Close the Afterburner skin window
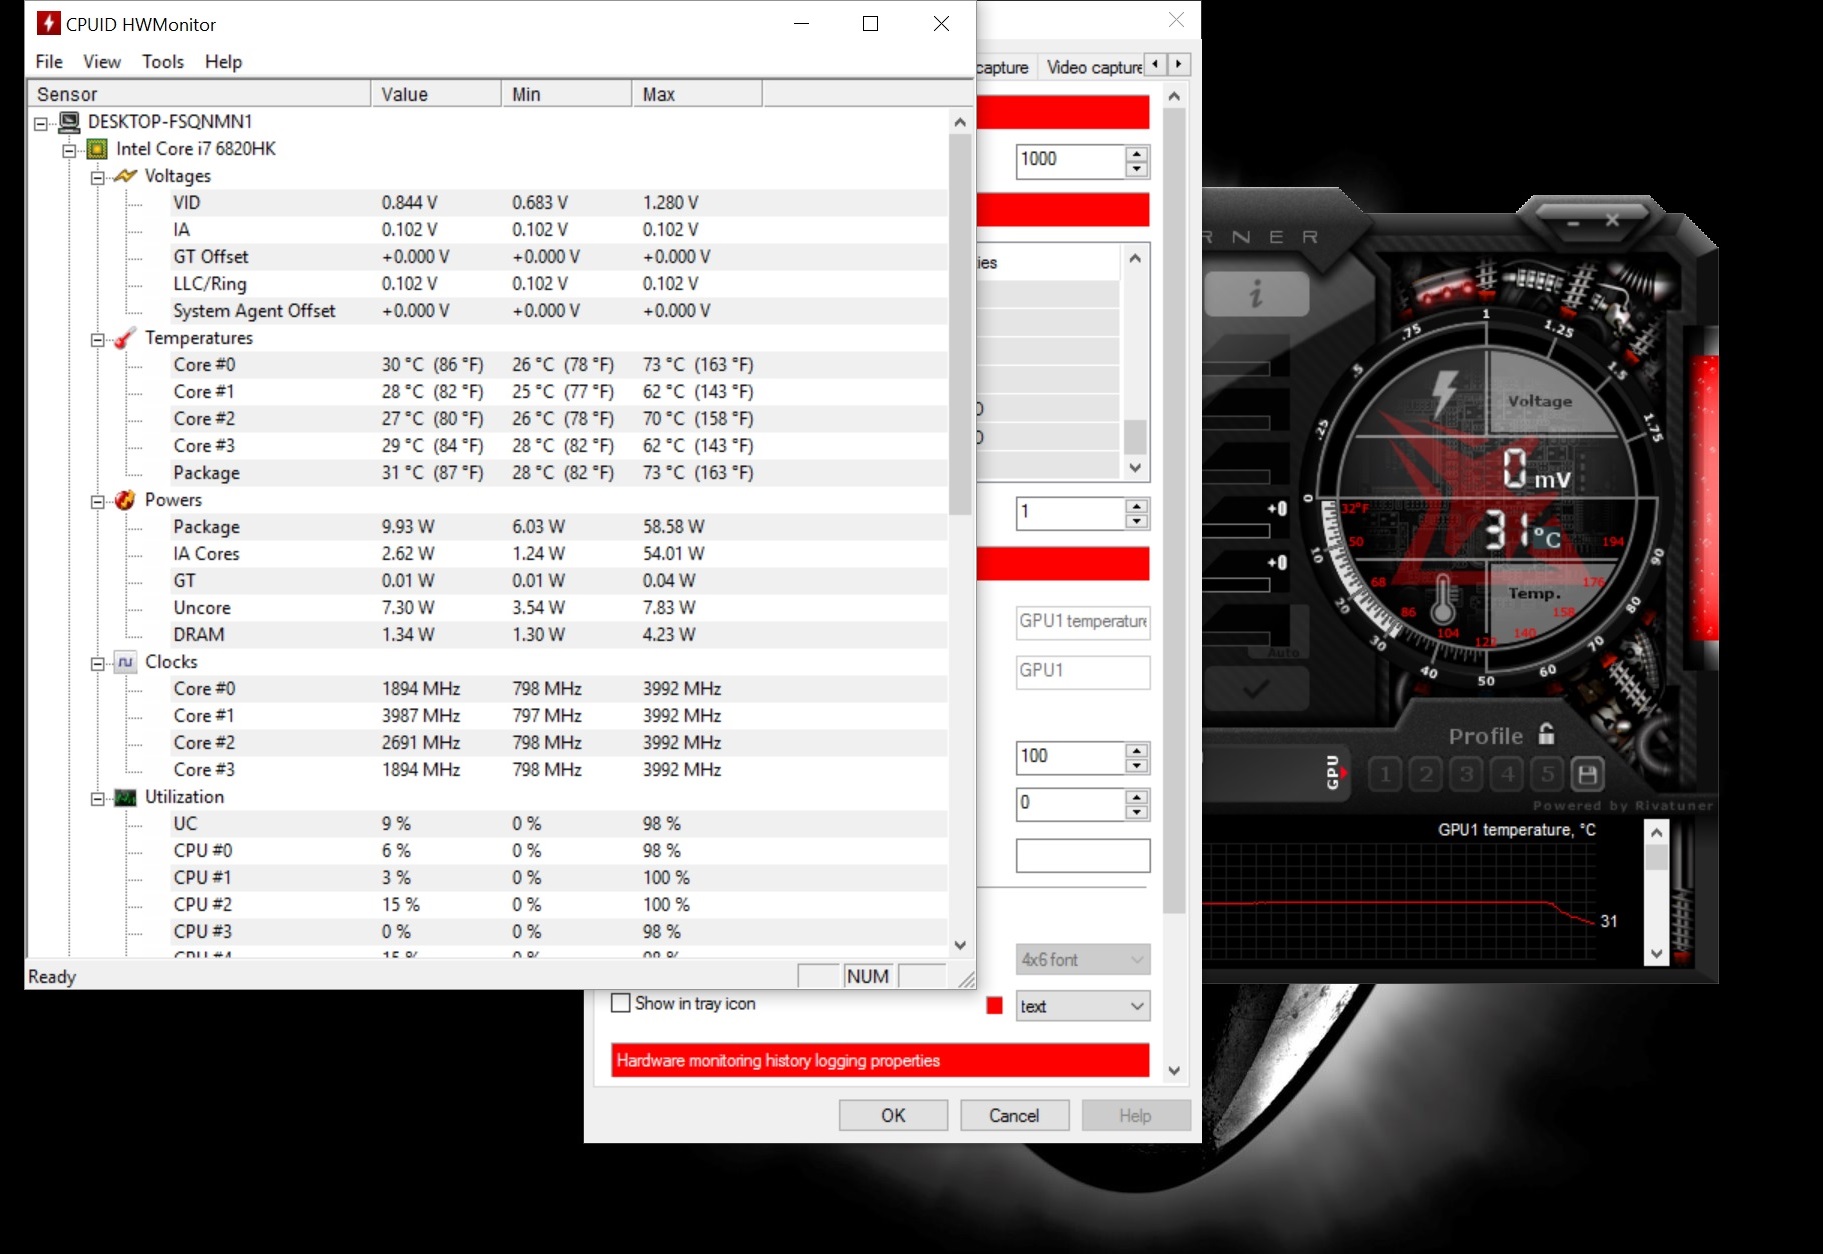Viewport: 1823px width, 1254px height. point(1612,220)
